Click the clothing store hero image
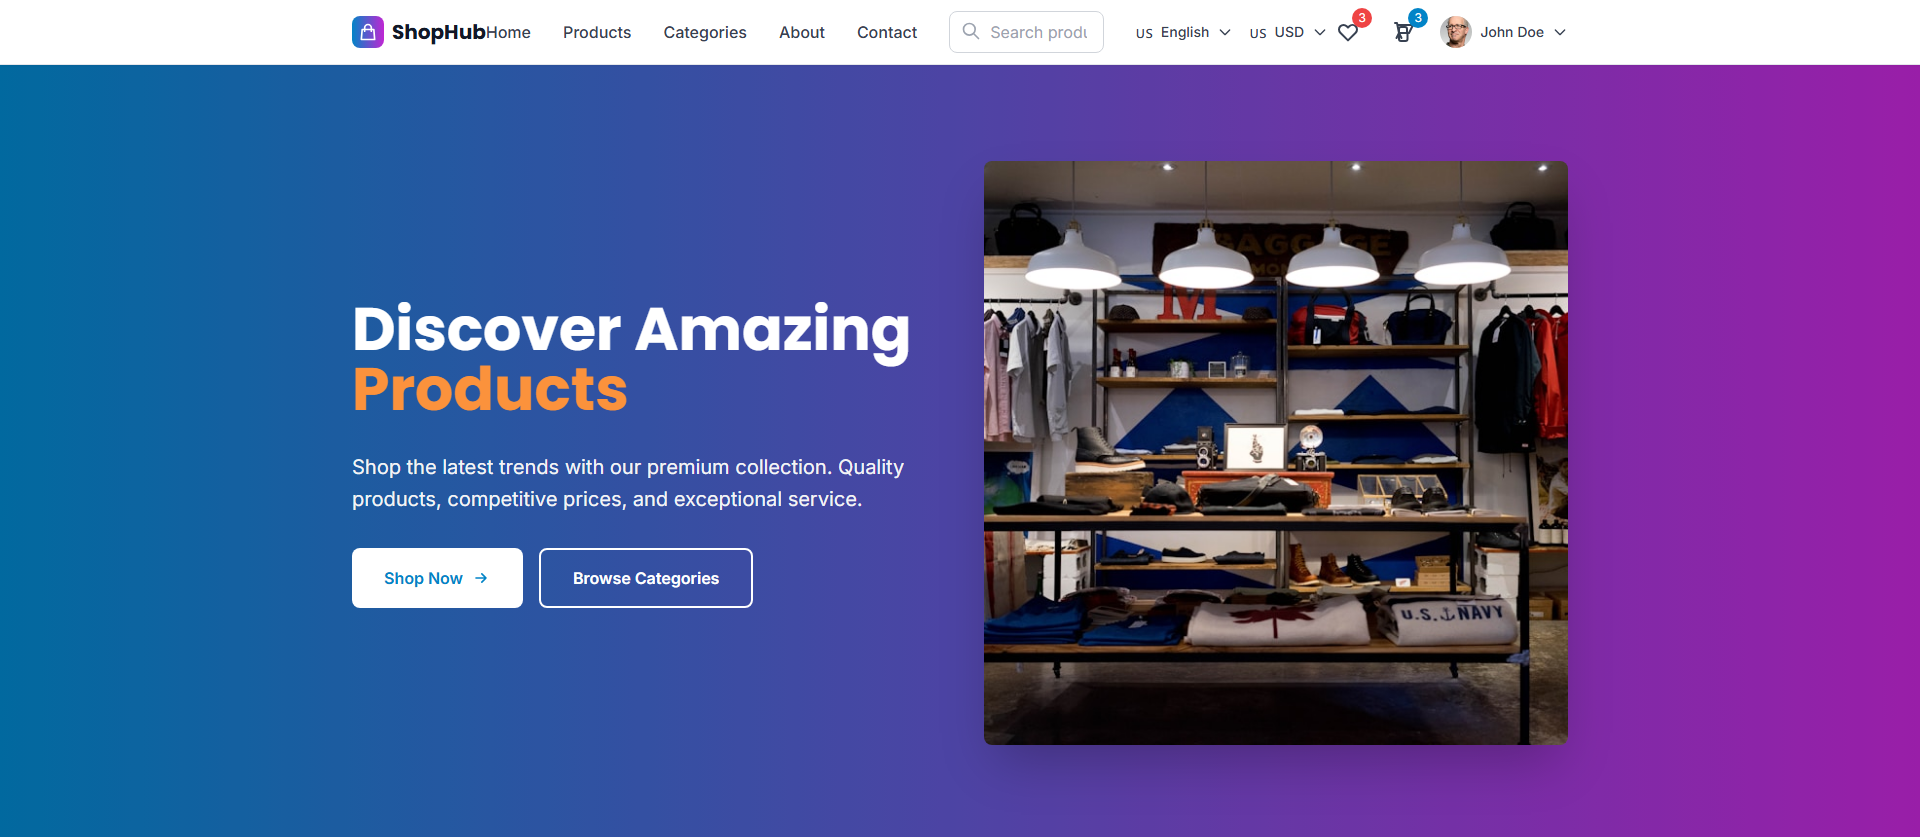This screenshot has height=837, width=1920. pos(1276,453)
